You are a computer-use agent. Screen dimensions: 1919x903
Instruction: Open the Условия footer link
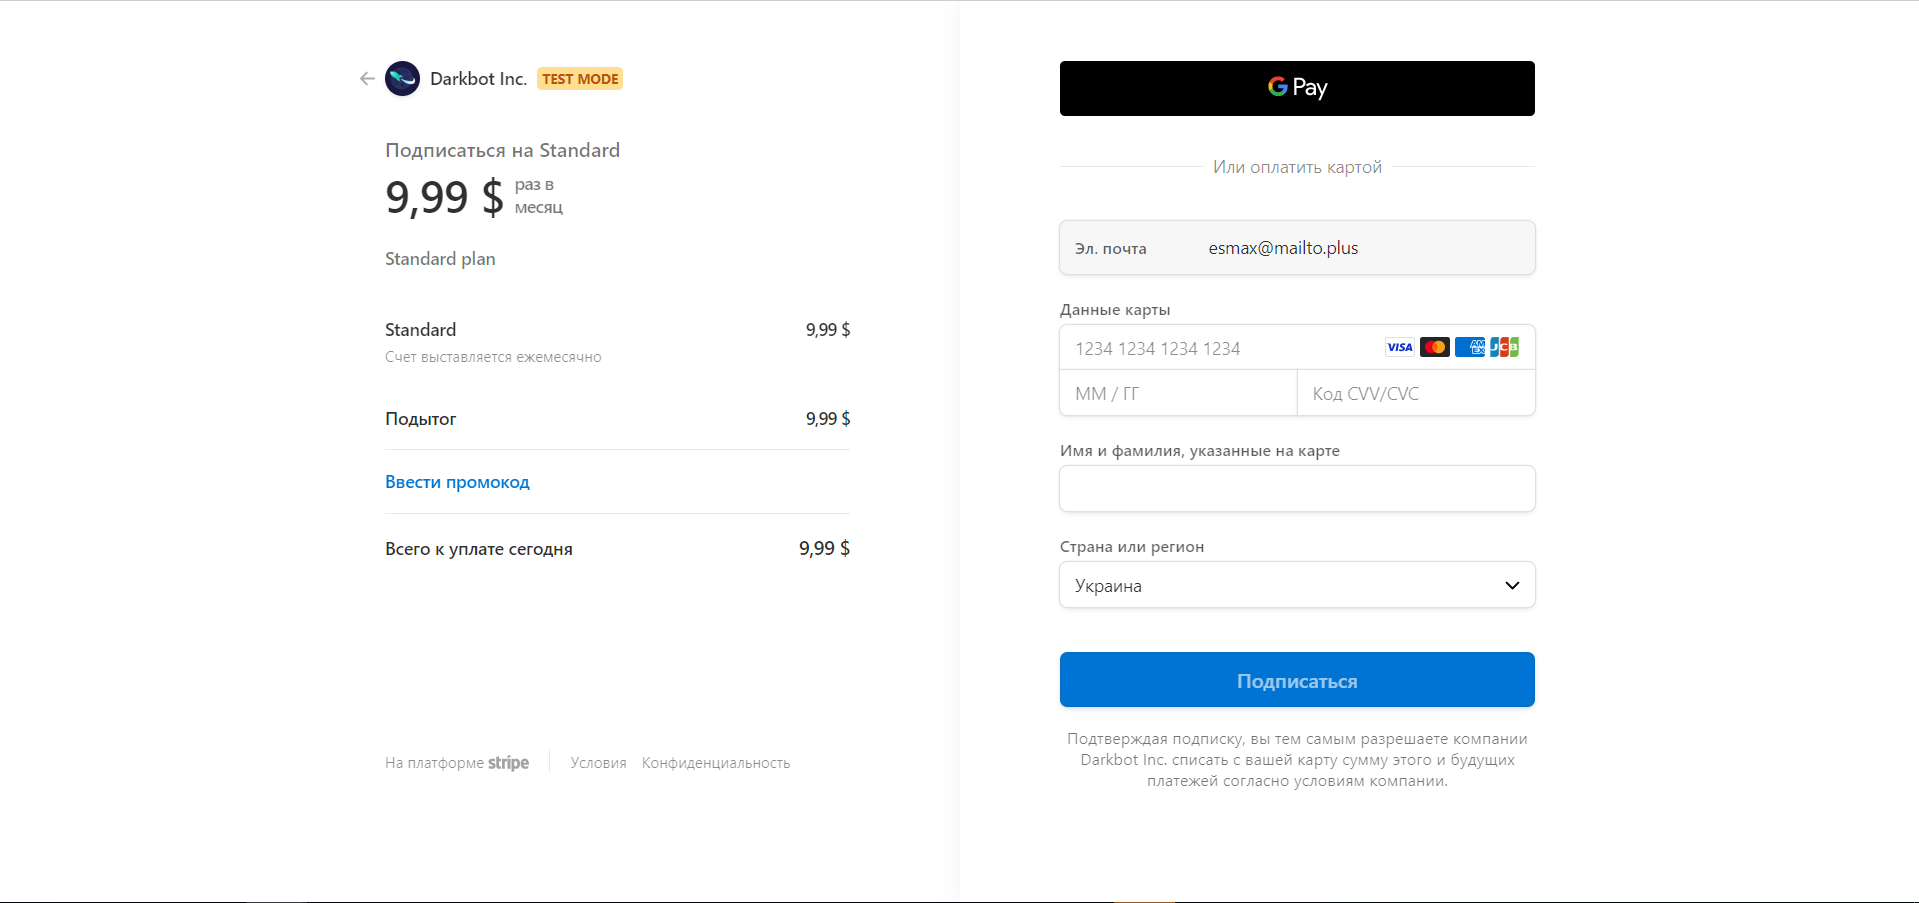(598, 763)
